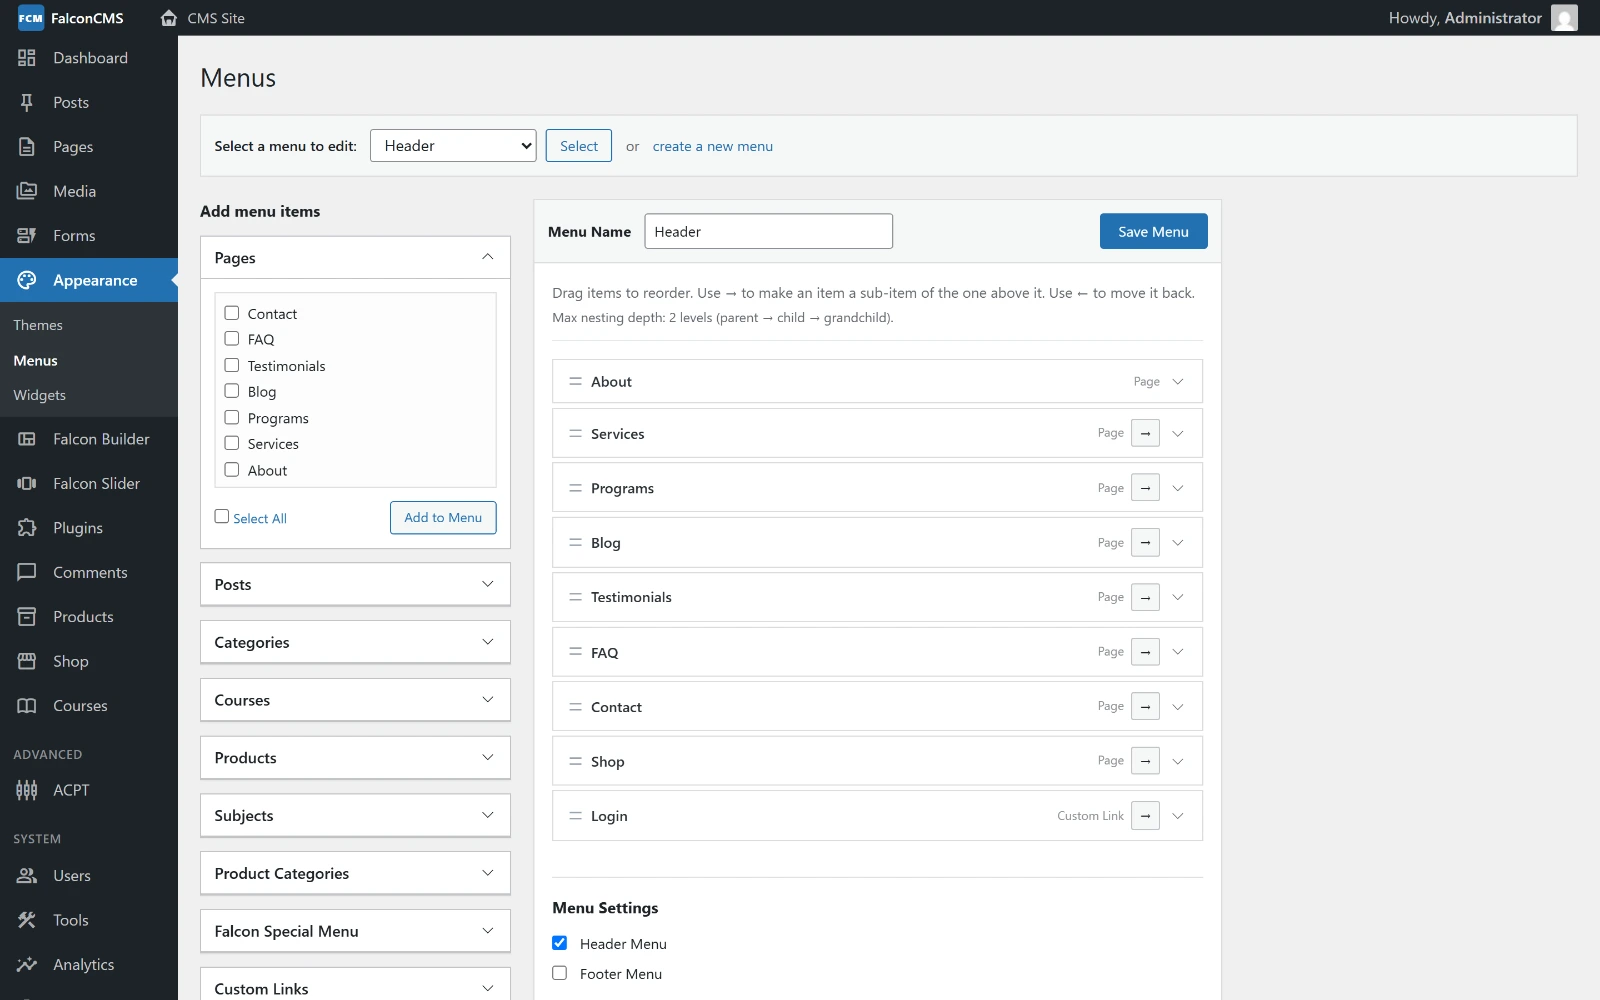This screenshot has width=1600, height=1000.
Task: Check the About page checkbox
Action: click(232, 470)
